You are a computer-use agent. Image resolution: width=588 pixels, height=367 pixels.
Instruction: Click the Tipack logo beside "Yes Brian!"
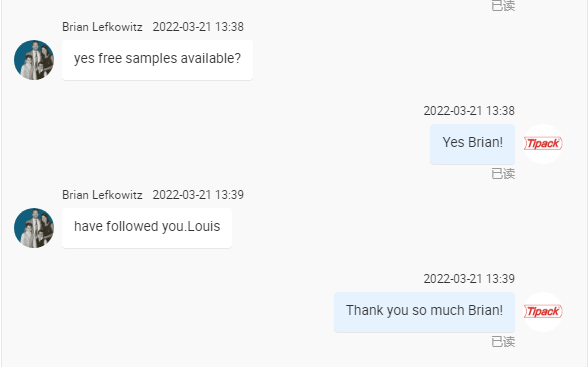click(x=543, y=144)
